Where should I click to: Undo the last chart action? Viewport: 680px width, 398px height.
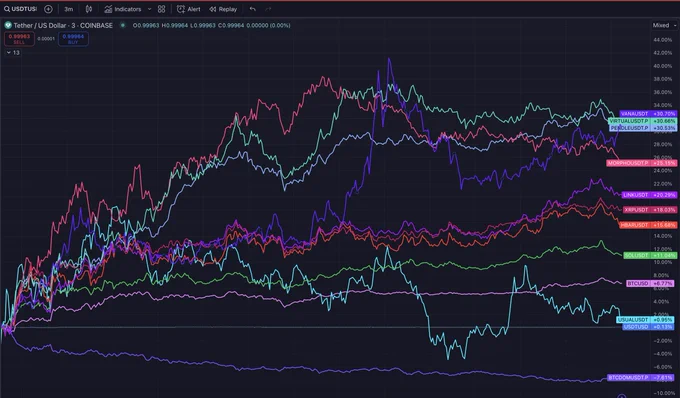252,9
